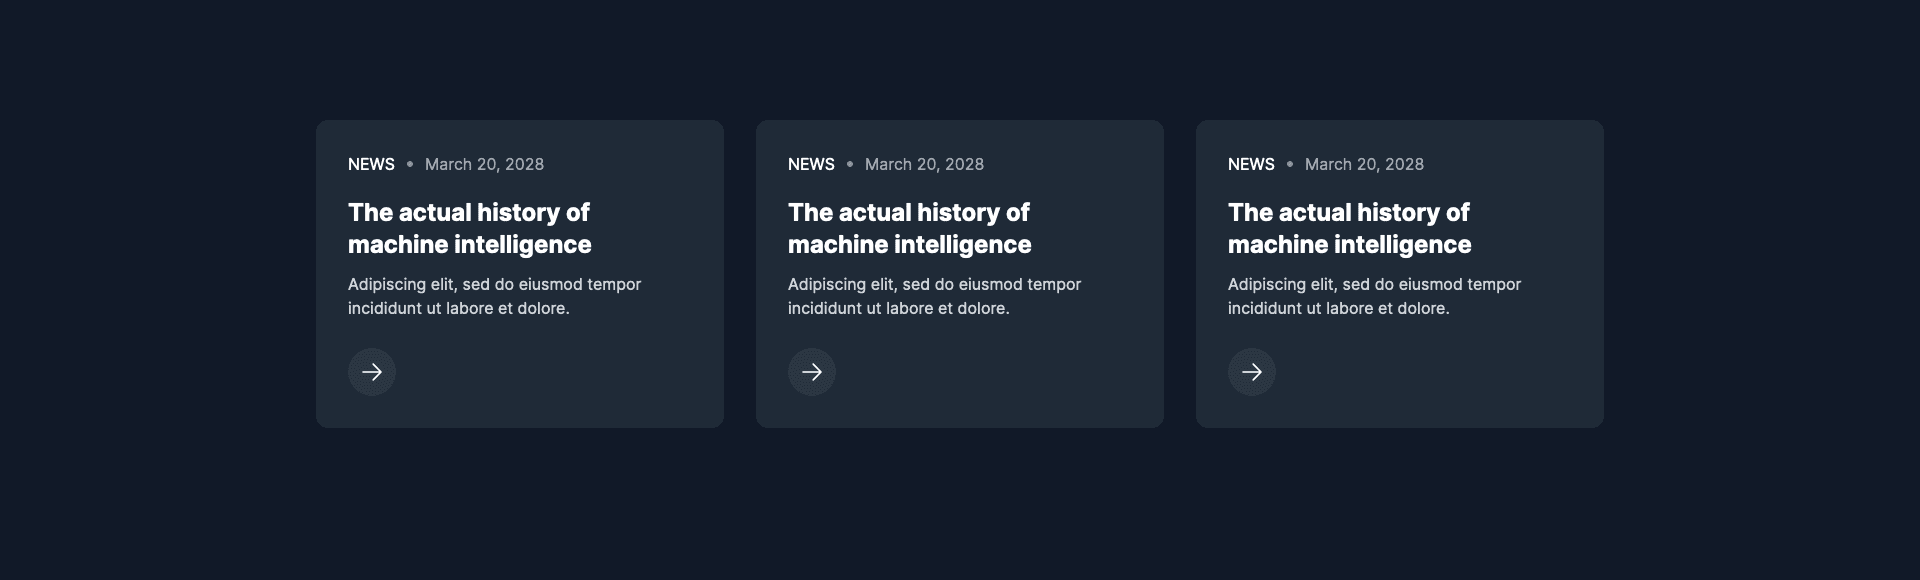
Task: Click the March 20, 2028 date in middle card
Action: (924, 164)
